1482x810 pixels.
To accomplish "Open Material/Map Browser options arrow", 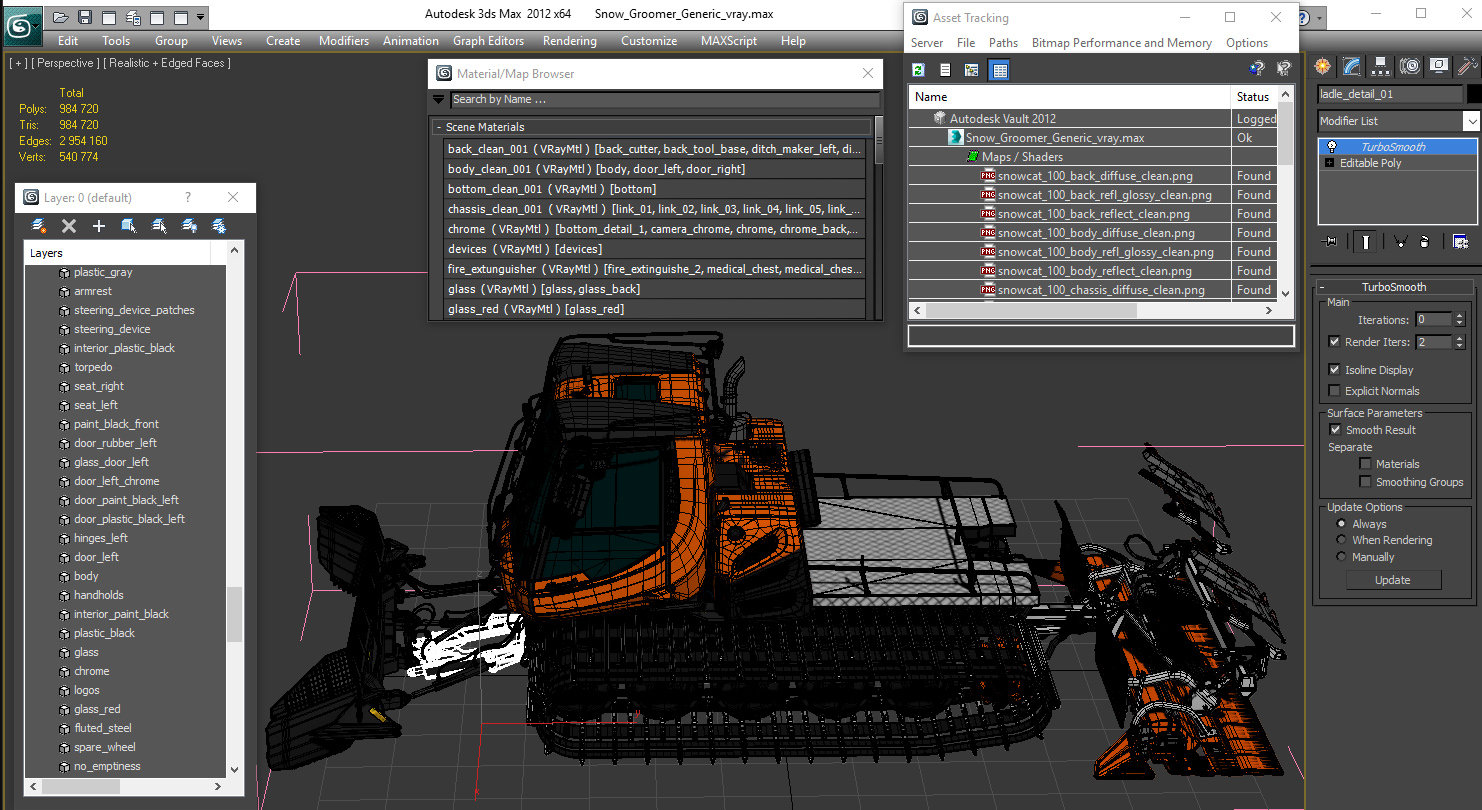I will (438, 99).
